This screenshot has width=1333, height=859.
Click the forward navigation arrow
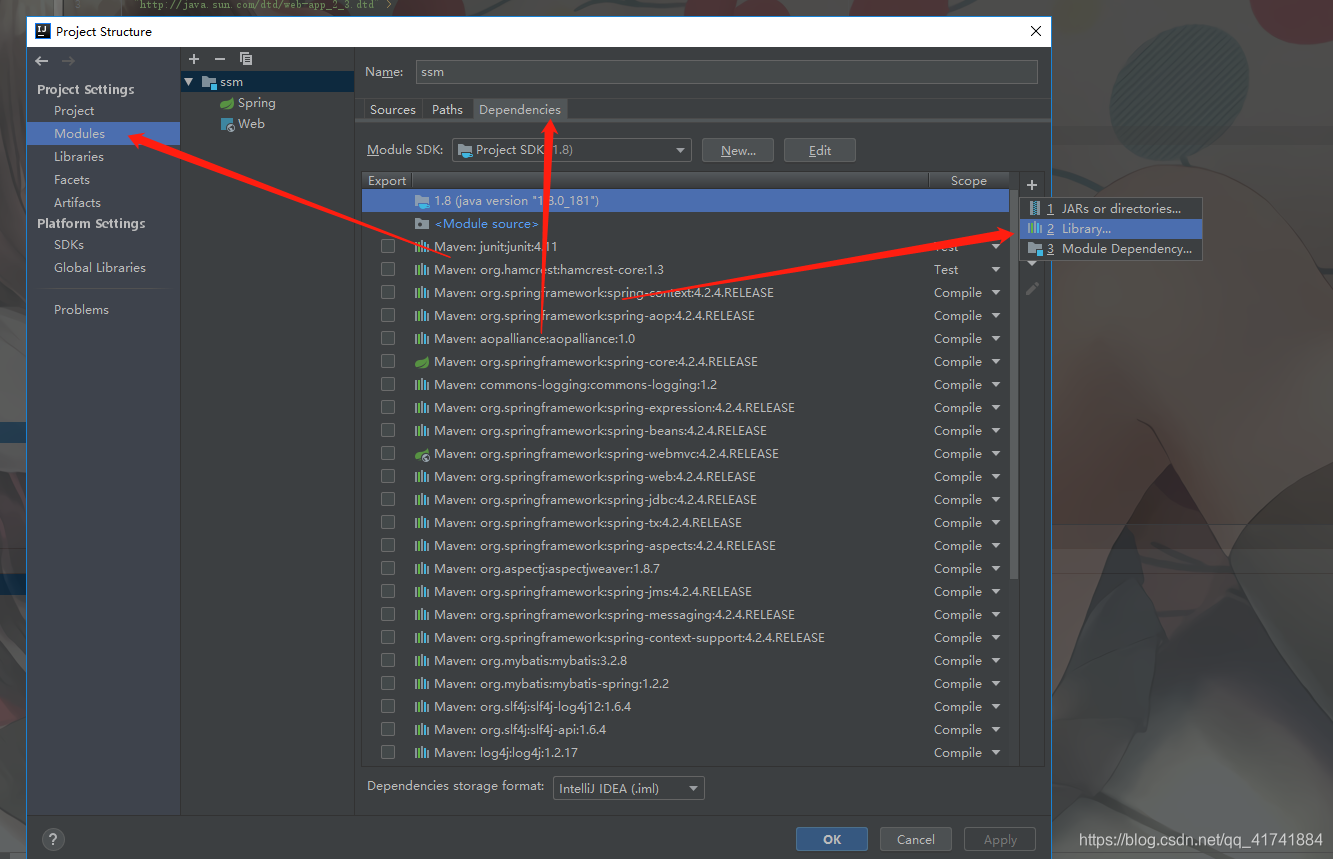pyautogui.click(x=68, y=61)
